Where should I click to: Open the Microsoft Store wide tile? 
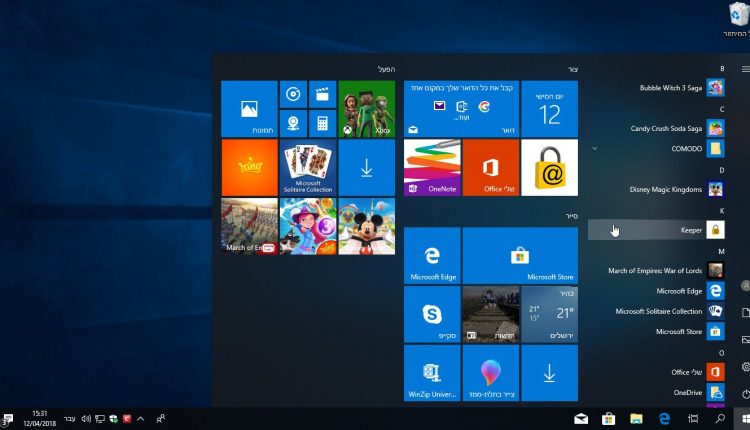tap(520, 256)
